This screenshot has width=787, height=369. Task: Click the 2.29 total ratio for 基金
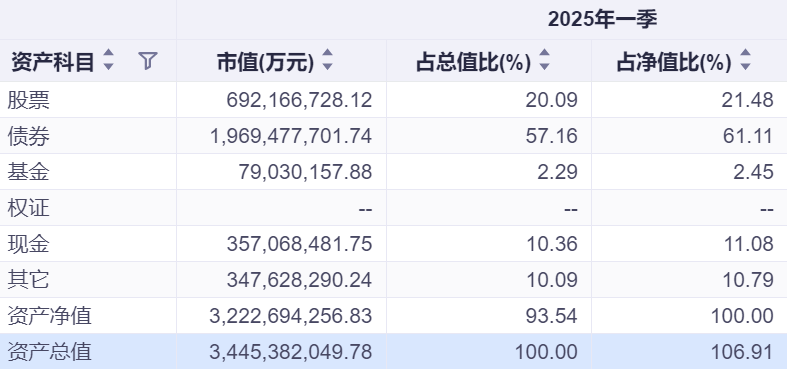pyautogui.click(x=558, y=172)
